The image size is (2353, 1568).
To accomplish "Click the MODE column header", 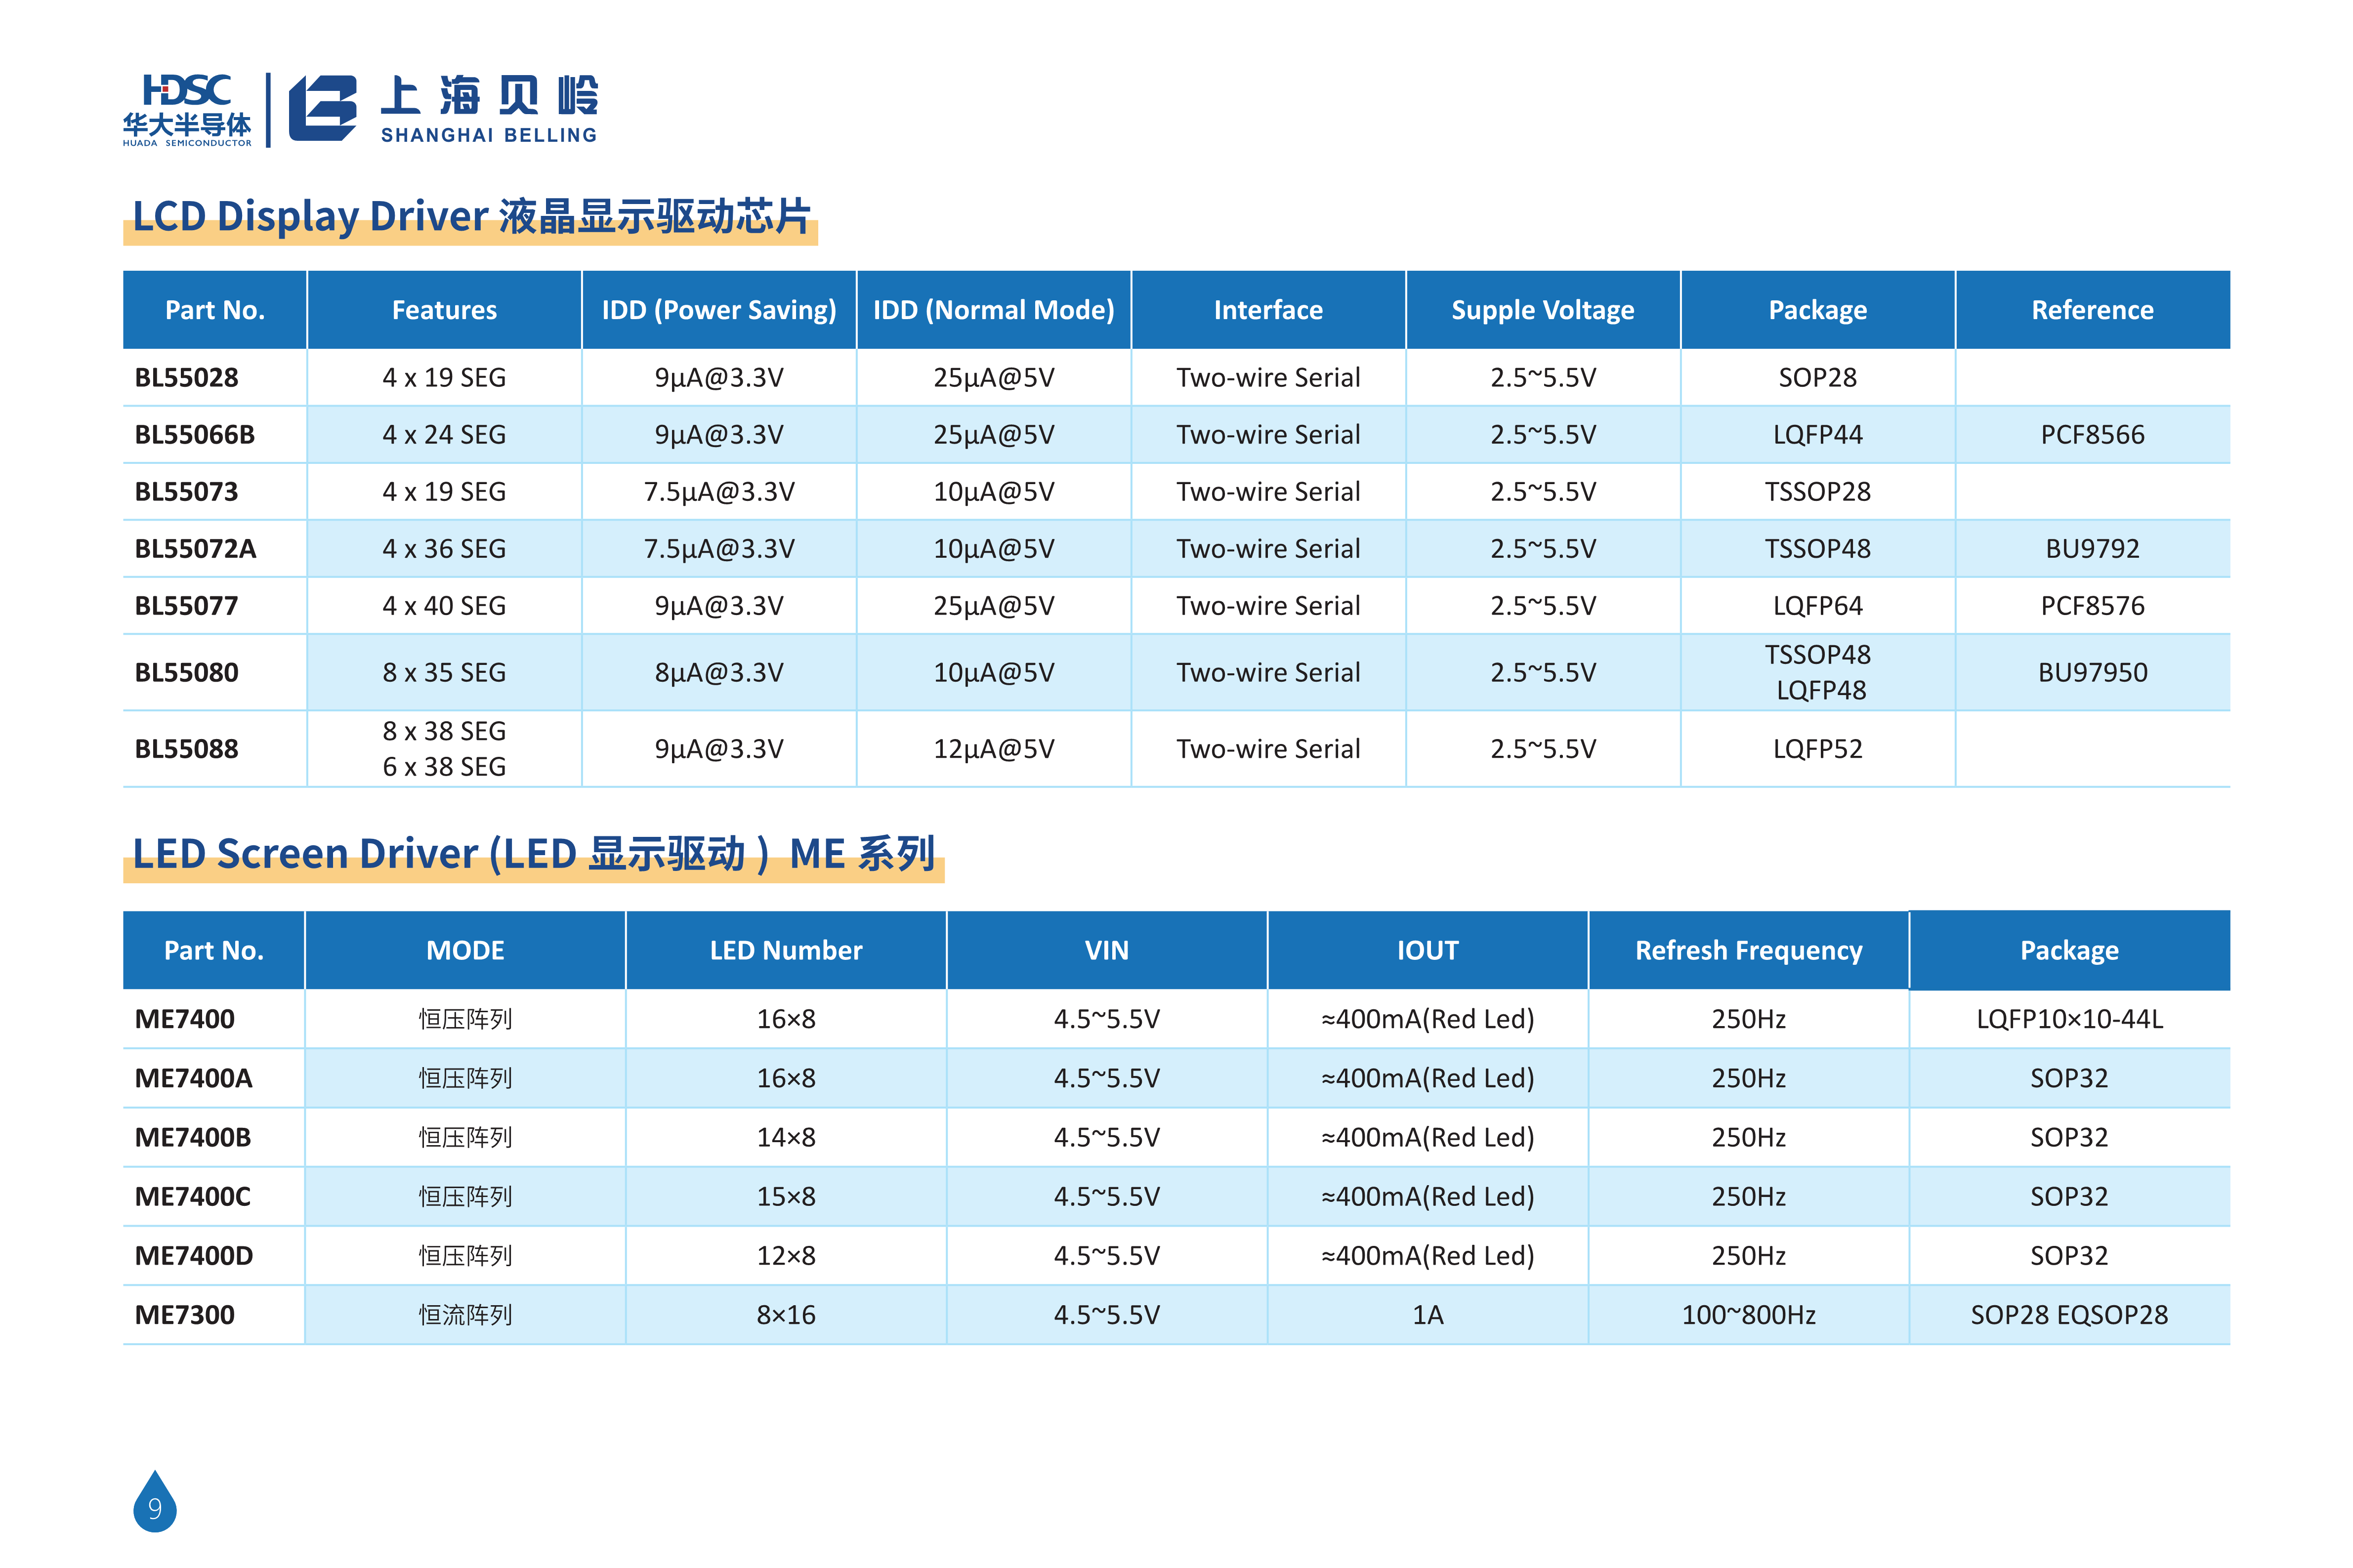I will [x=465, y=950].
